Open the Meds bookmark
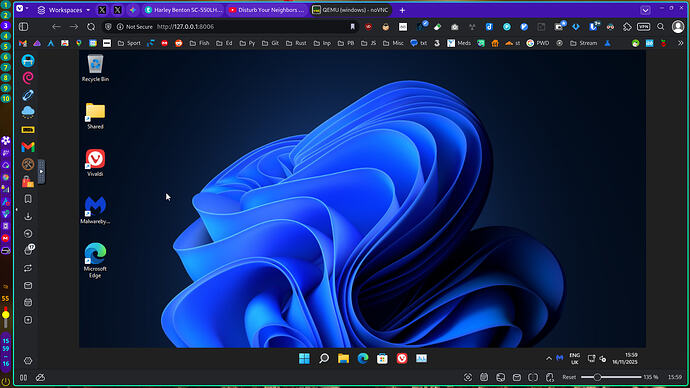 point(459,43)
